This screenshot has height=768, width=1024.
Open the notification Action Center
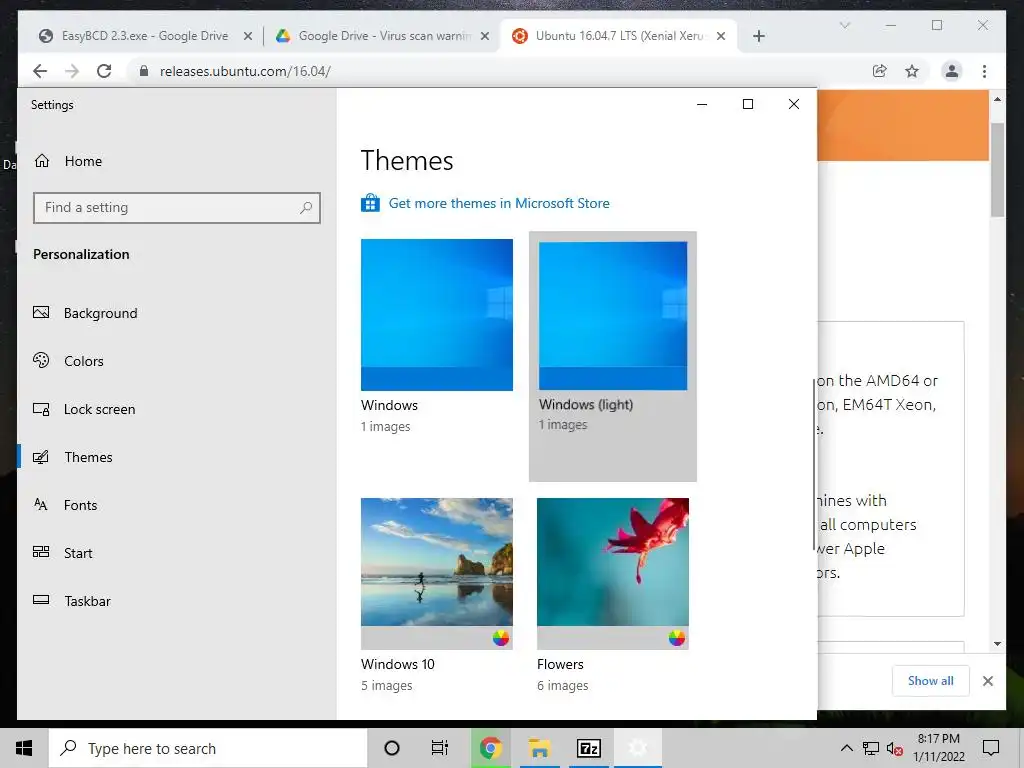991,748
